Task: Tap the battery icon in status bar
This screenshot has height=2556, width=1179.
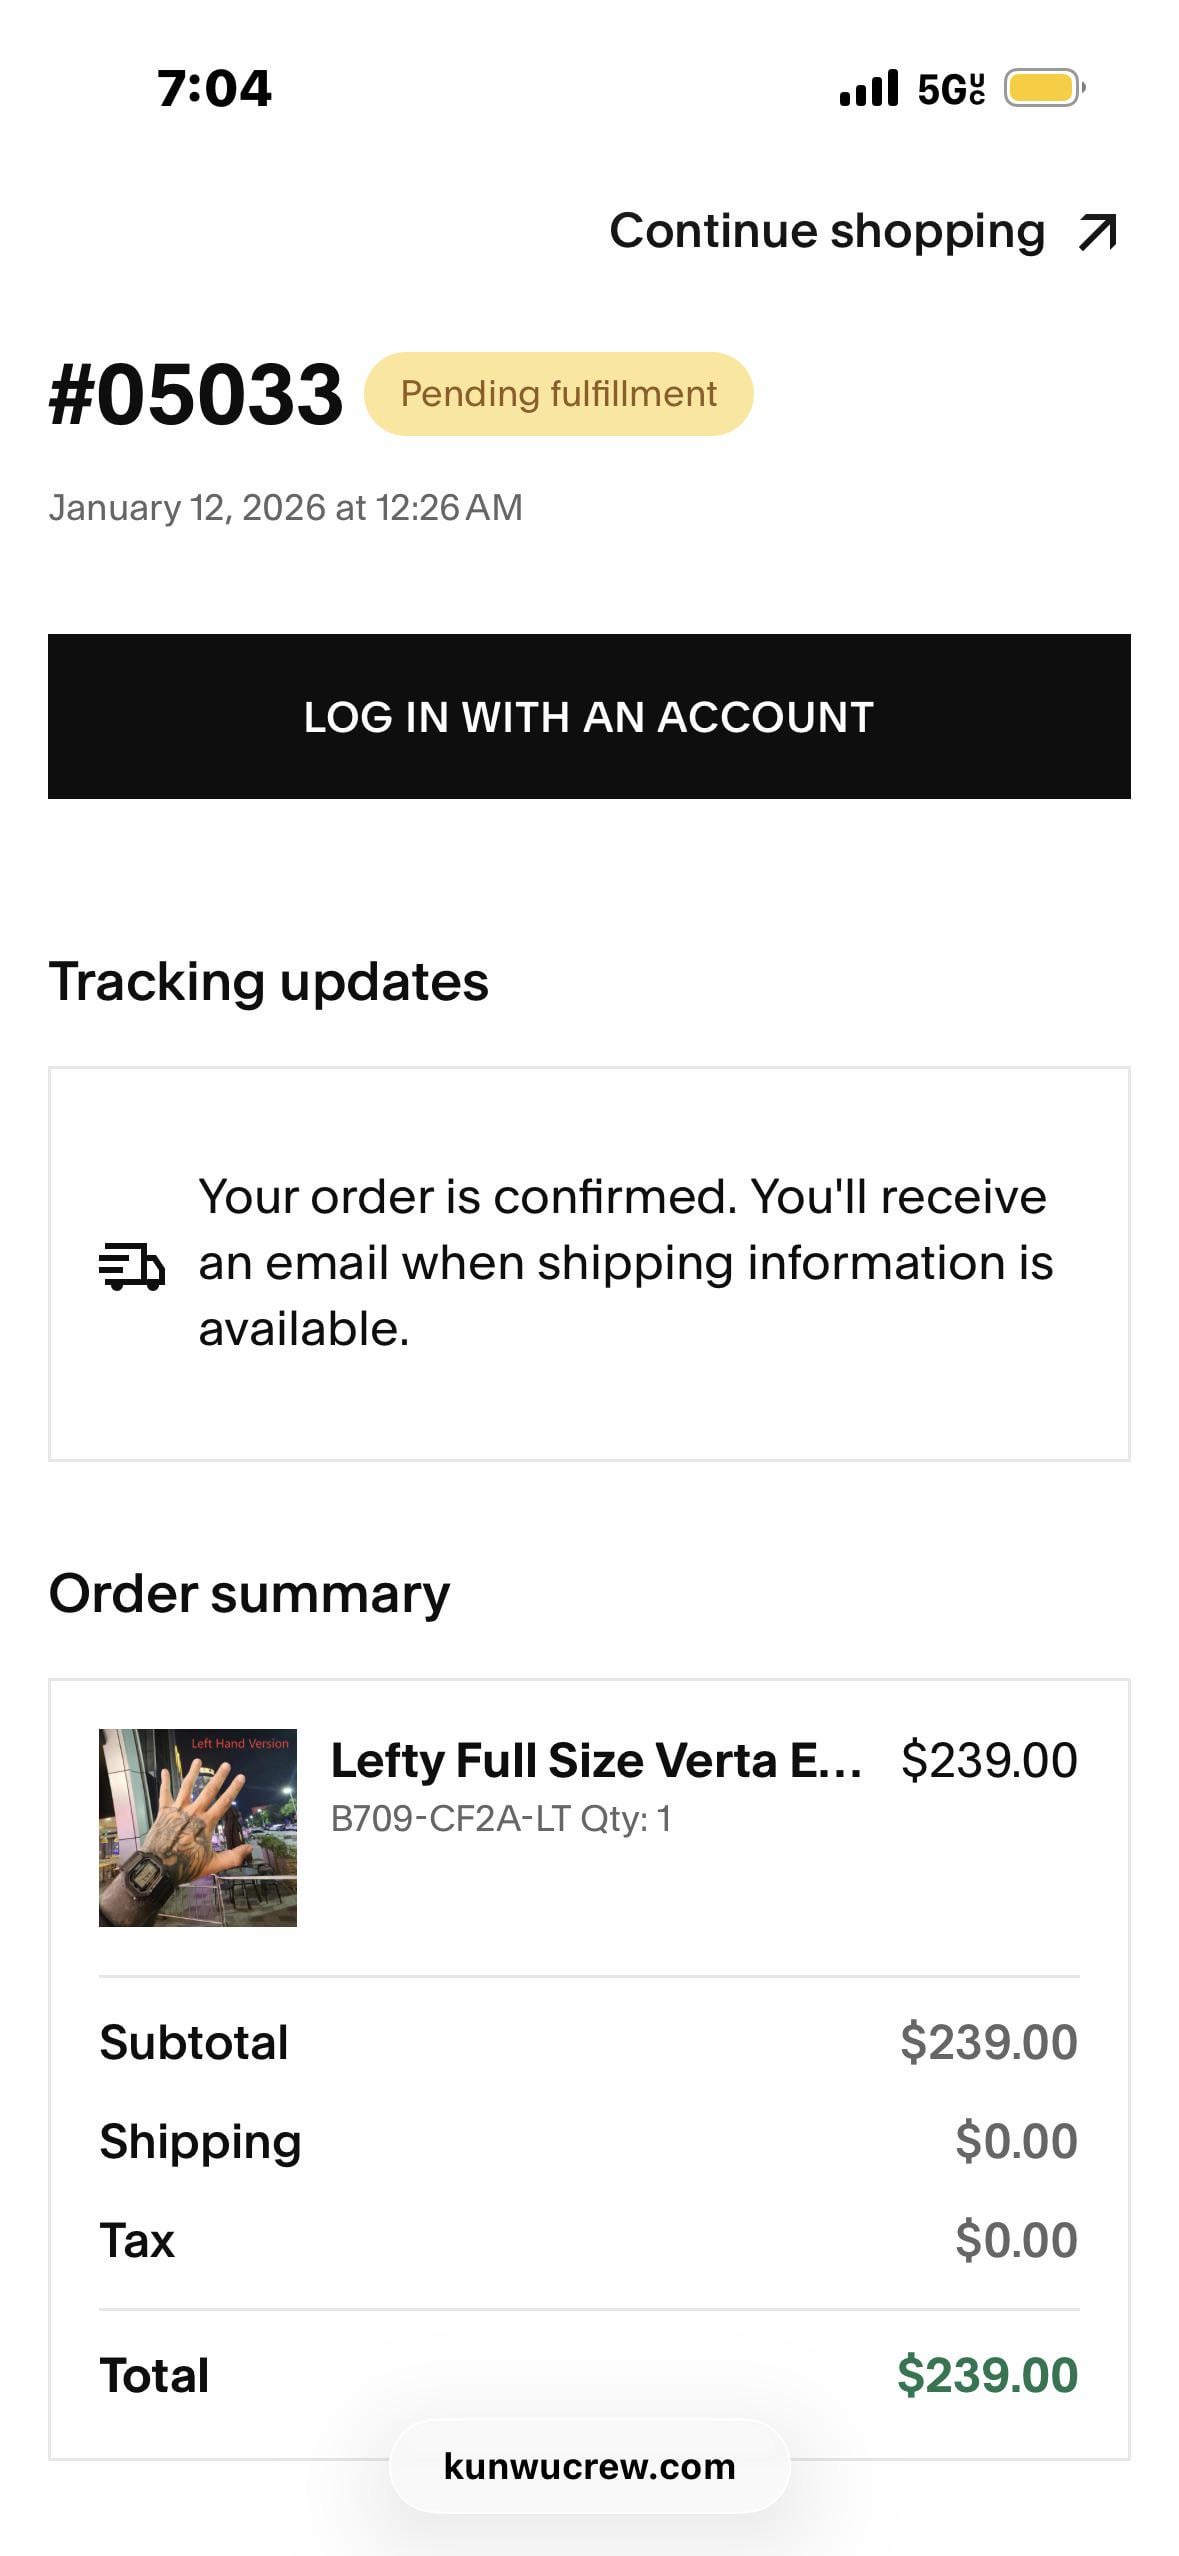Action: point(1043,88)
